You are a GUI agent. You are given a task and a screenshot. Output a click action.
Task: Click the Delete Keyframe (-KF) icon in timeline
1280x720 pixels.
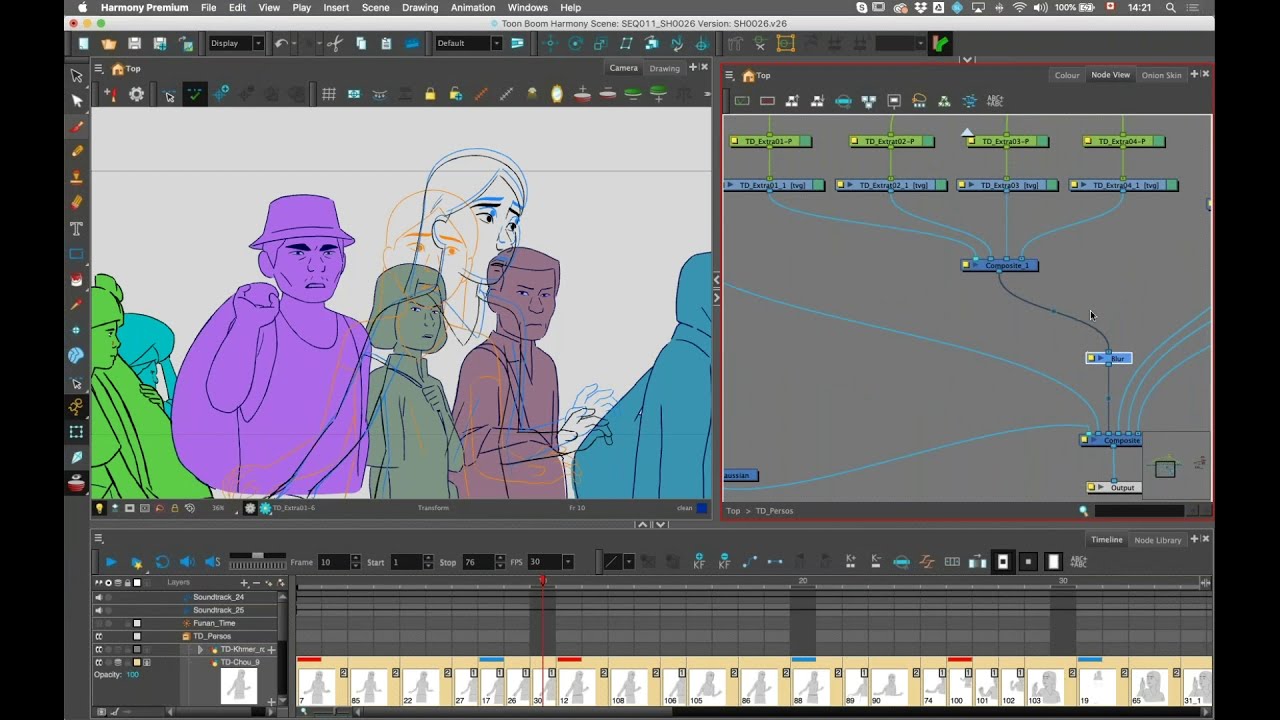pos(724,562)
